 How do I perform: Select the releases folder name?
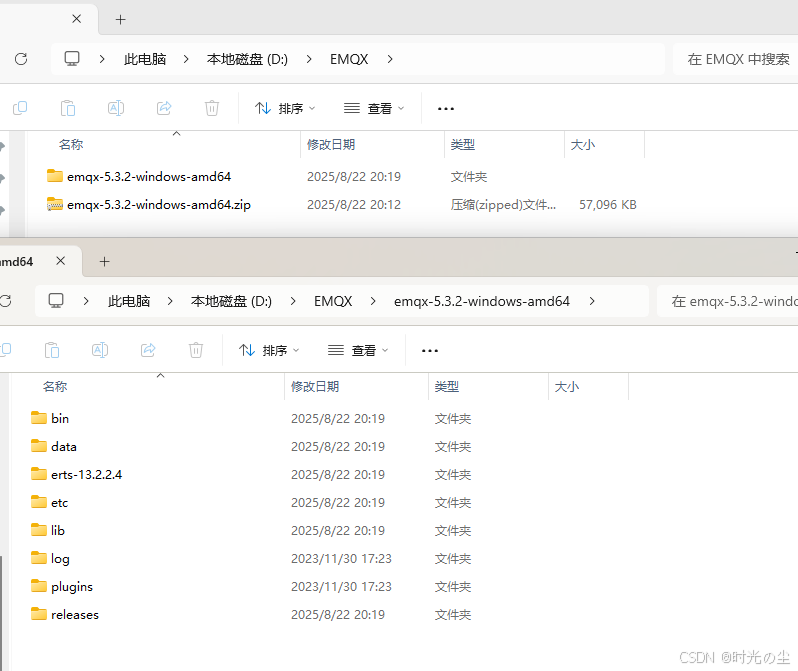[x=75, y=614]
